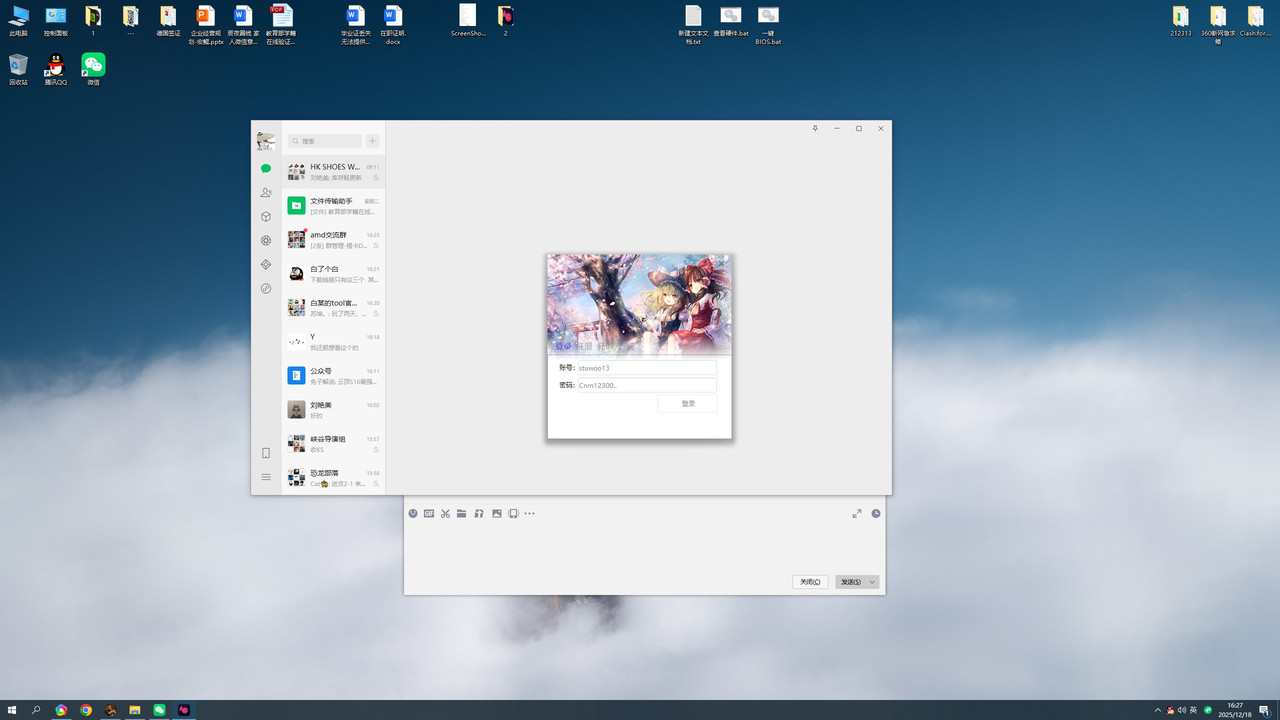Click the scissors screenshot icon
Screen dimensions: 1280x720
tap(446, 514)
